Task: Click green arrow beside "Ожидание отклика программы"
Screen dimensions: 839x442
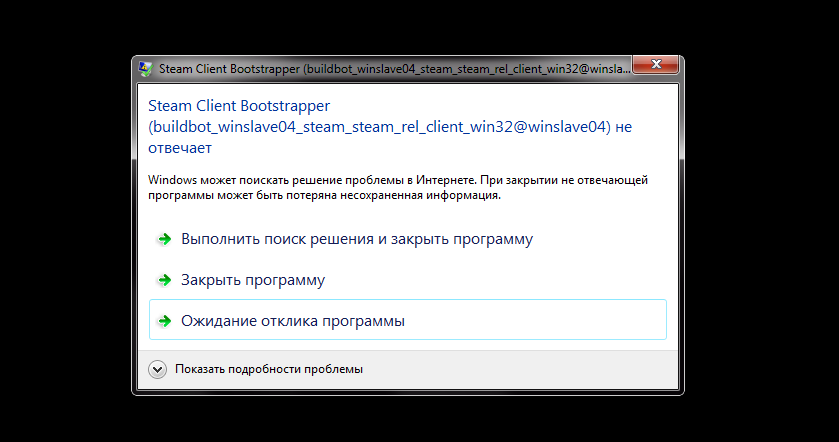Action: (164, 321)
